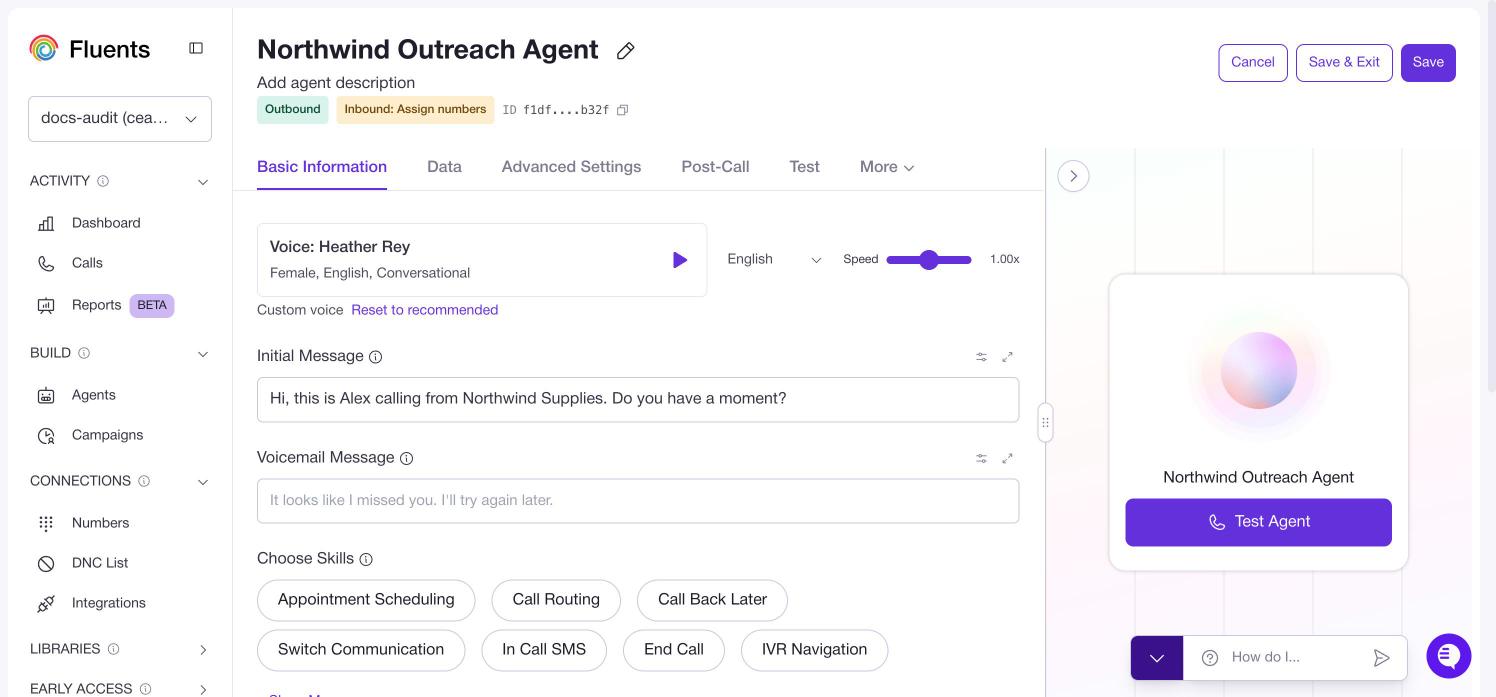Toggle Call Routing skill
The image size is (1496, 697).
click(x=556, y=600)
